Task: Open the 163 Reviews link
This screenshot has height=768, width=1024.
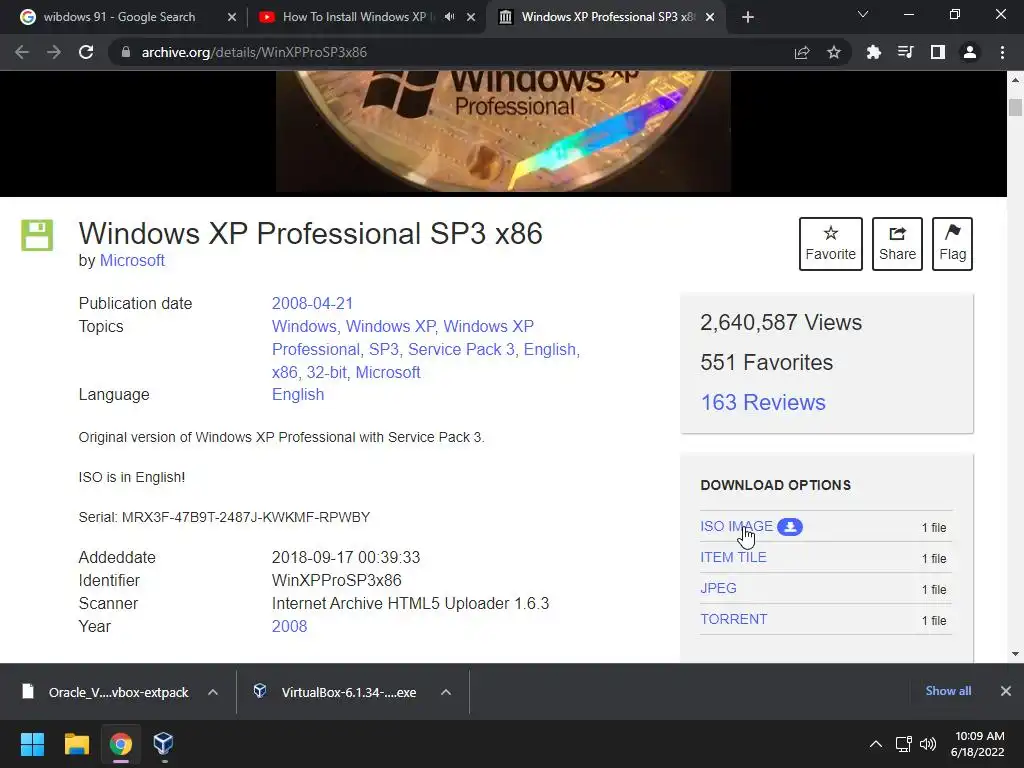Action: point(763,402)
